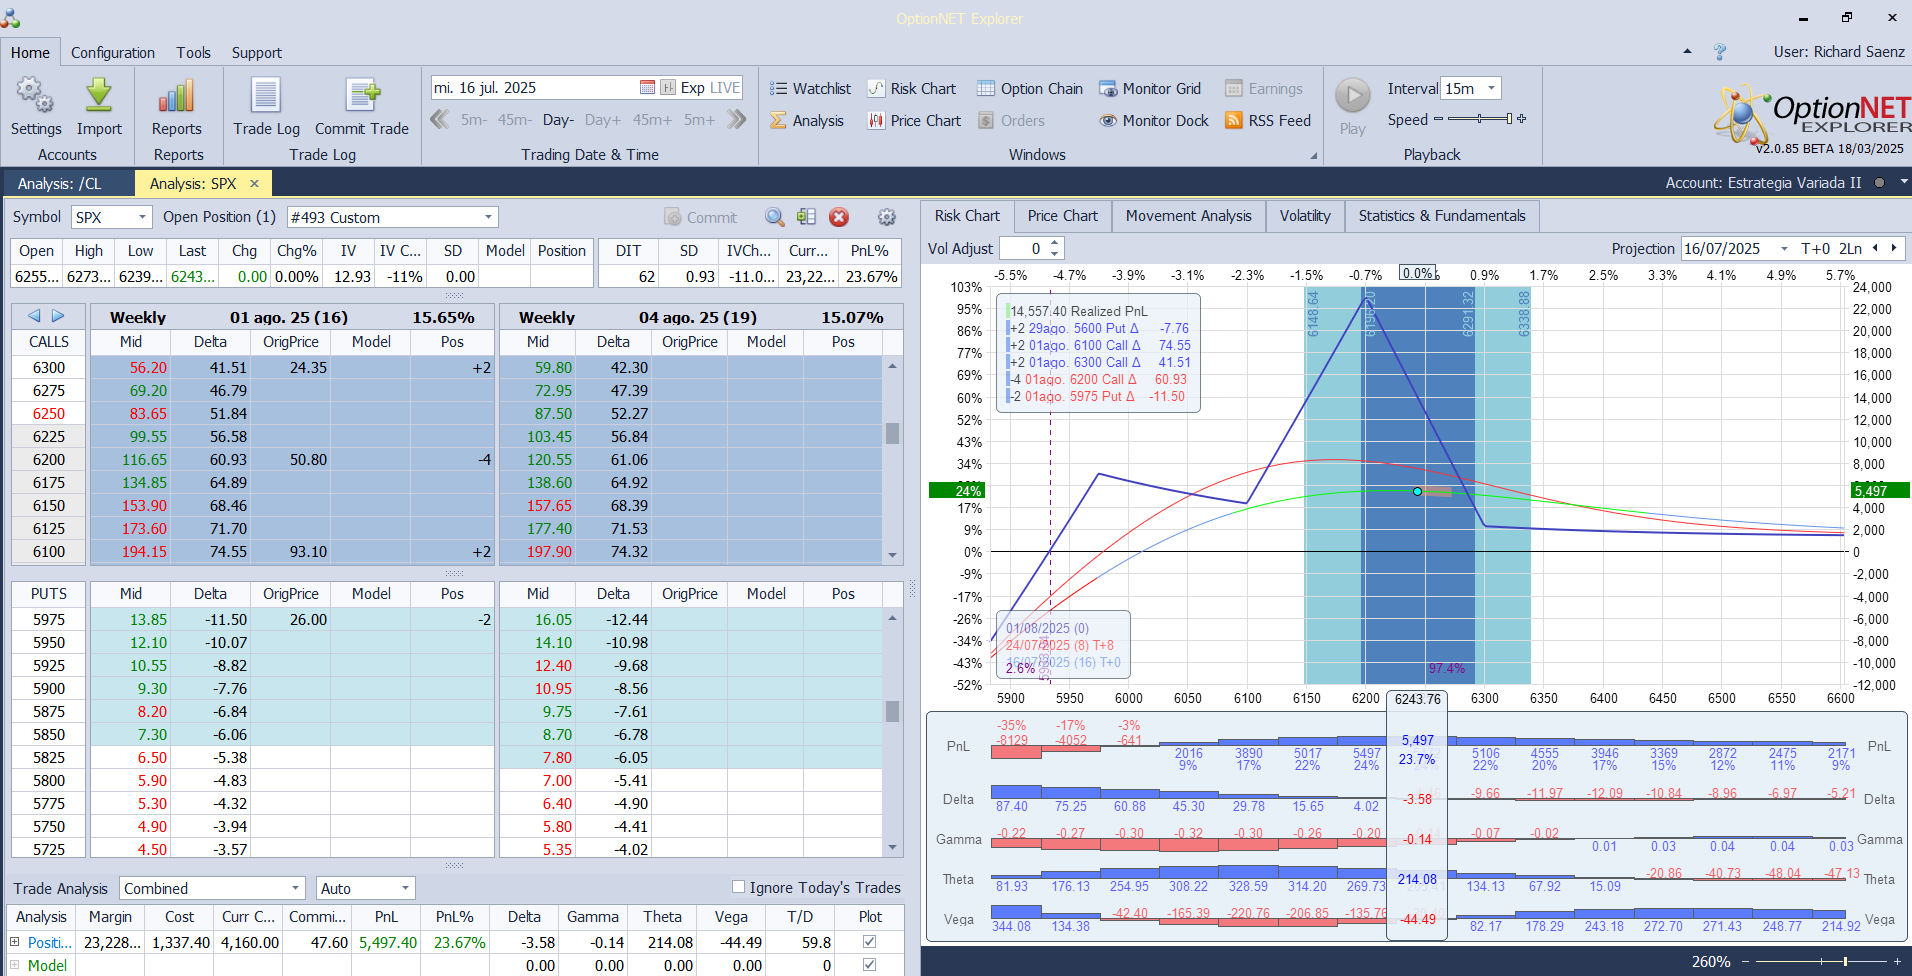1912x976 pixels.
Task: Open the Risk Chart window
Action: [912, 89]
